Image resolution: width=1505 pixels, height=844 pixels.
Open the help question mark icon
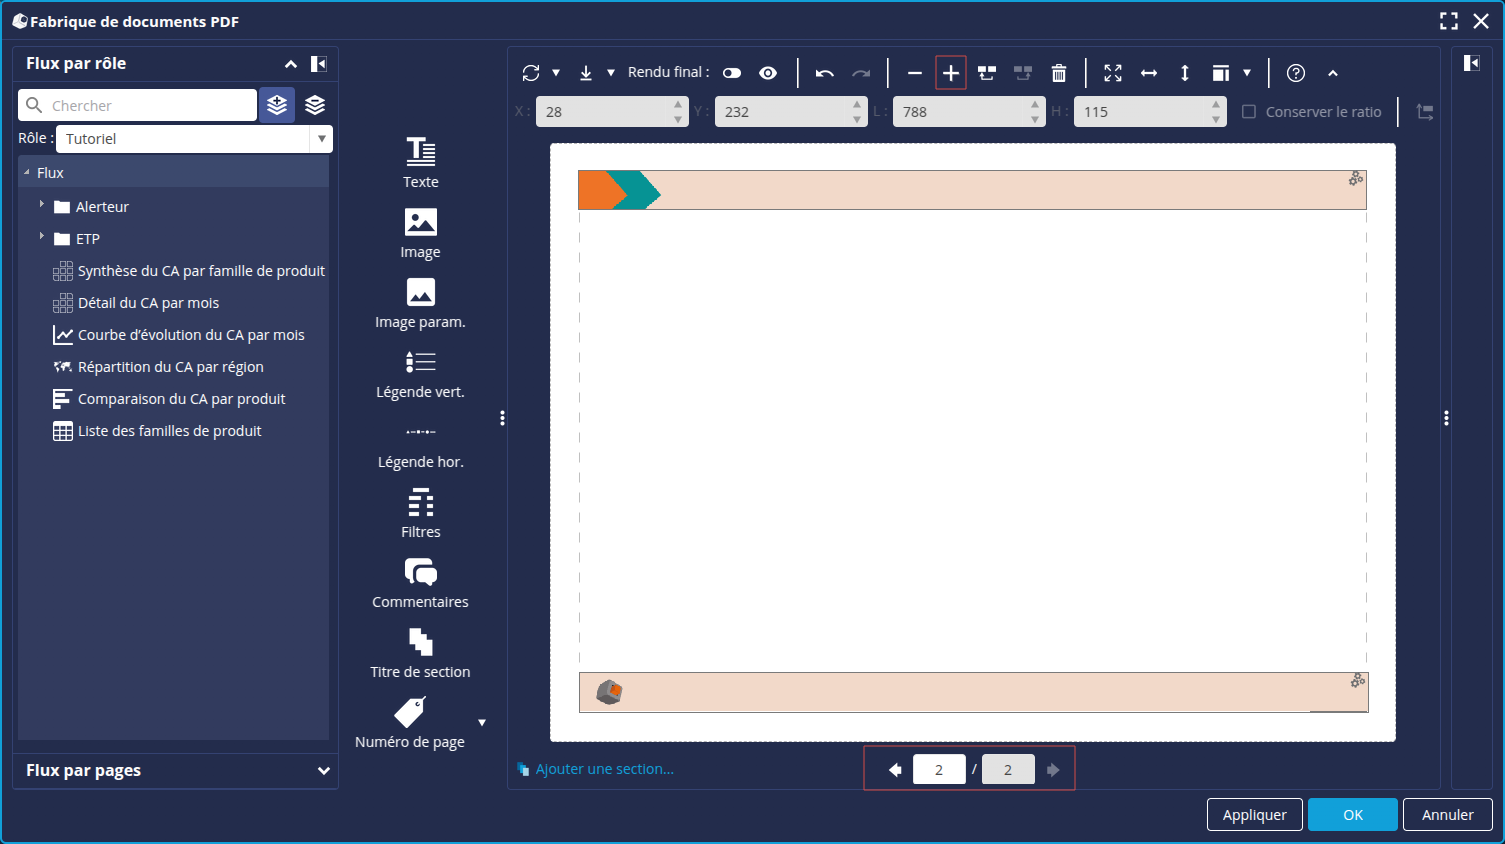(1296, 73)
